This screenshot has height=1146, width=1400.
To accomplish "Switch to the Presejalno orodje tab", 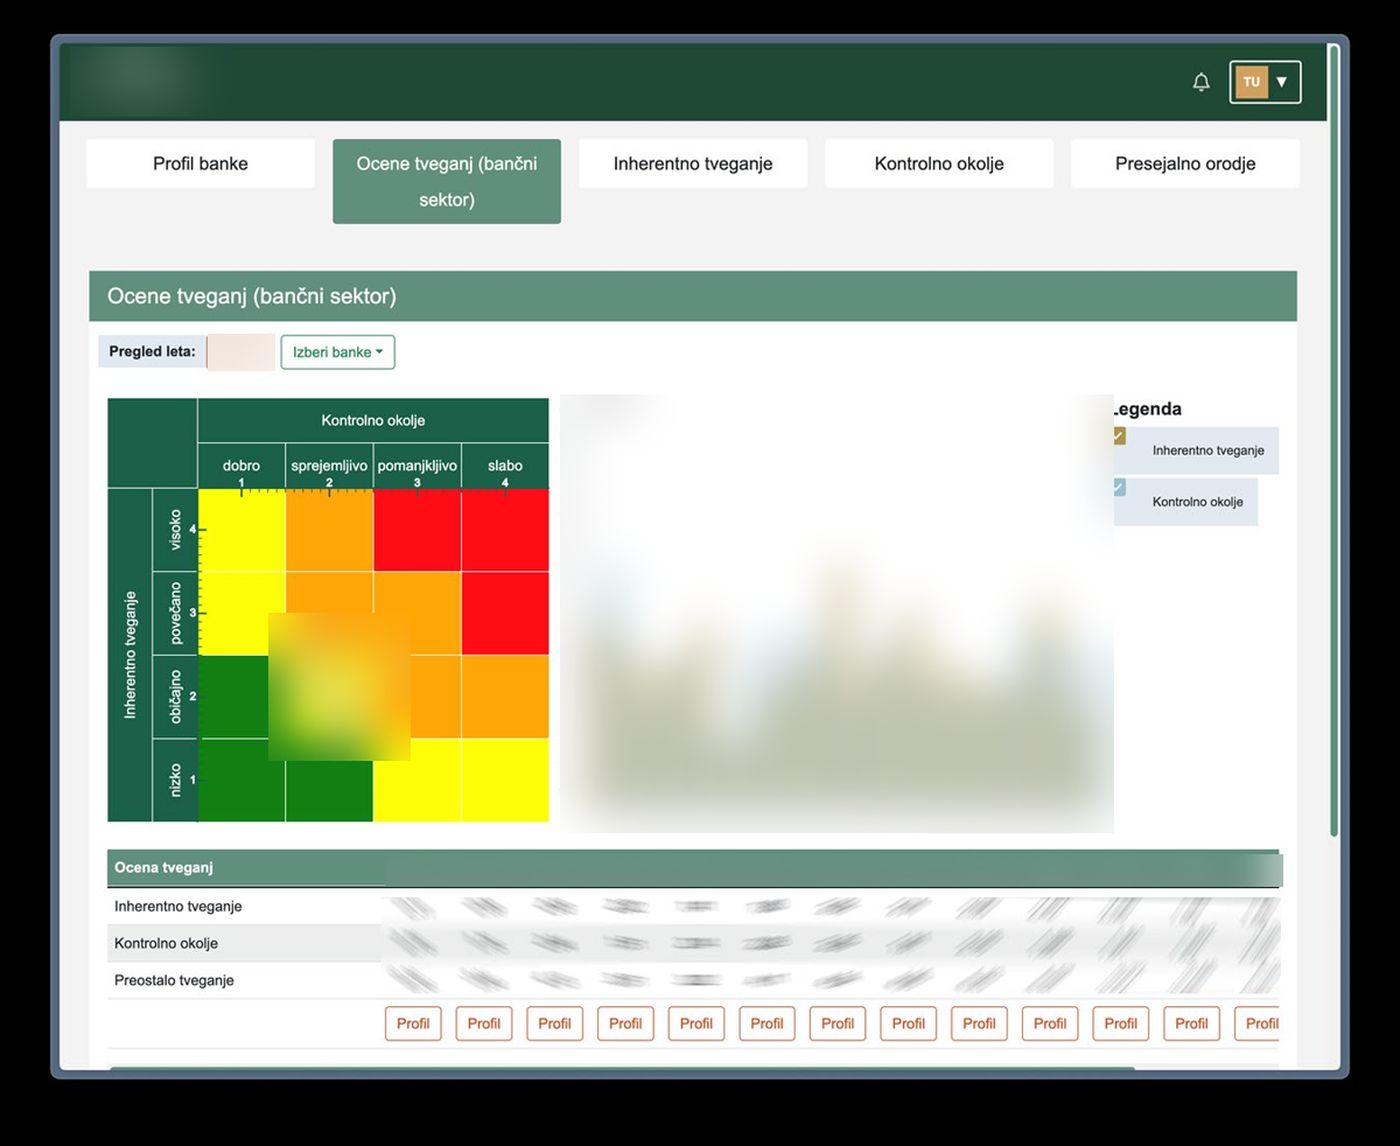I will point(1185,164).
